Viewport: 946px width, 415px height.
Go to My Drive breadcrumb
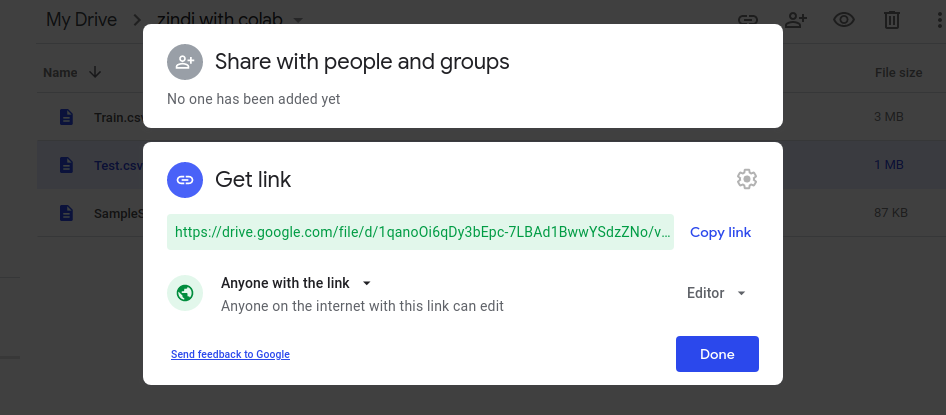(x=81, y=19)
